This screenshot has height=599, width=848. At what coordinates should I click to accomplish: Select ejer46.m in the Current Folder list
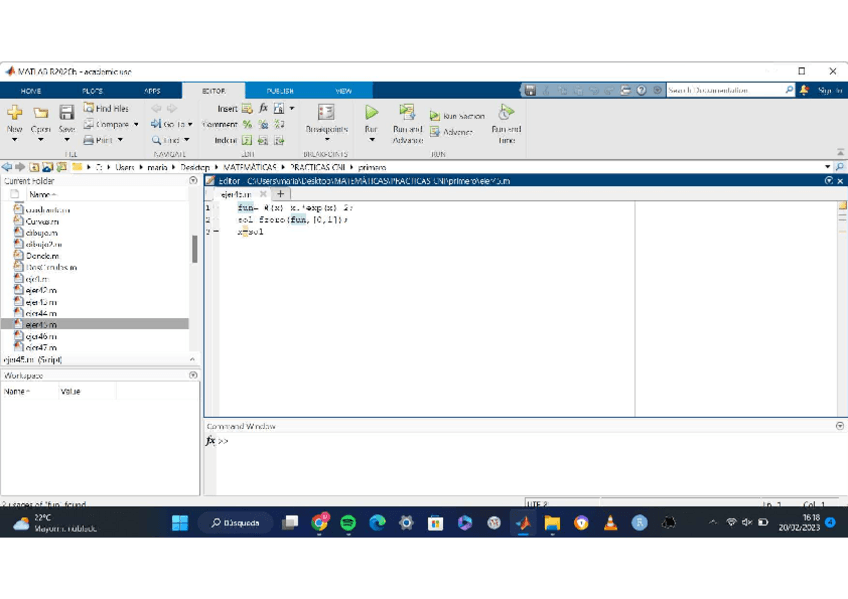coord(41,336)
